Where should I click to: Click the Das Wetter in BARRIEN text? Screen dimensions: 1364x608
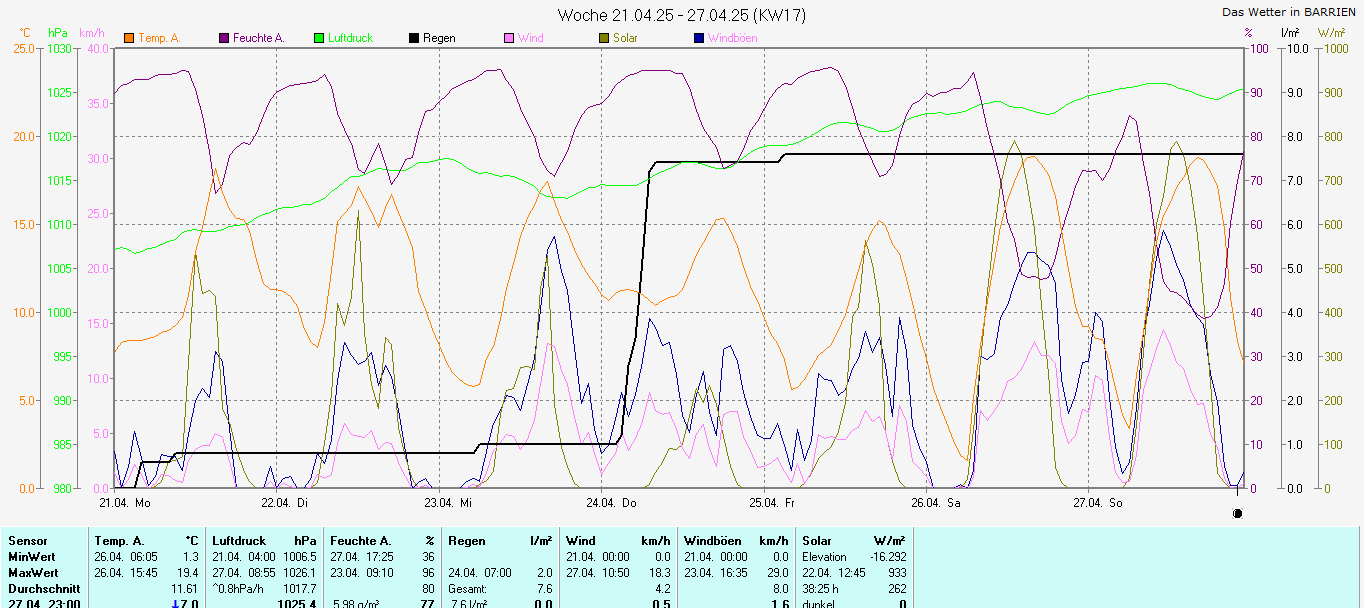(x=1289, y=12)
